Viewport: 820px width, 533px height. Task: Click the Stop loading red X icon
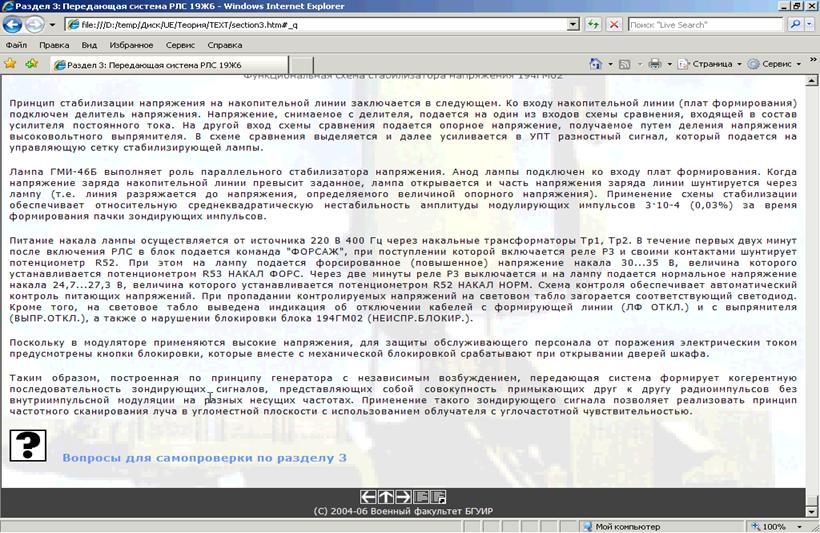613,24
